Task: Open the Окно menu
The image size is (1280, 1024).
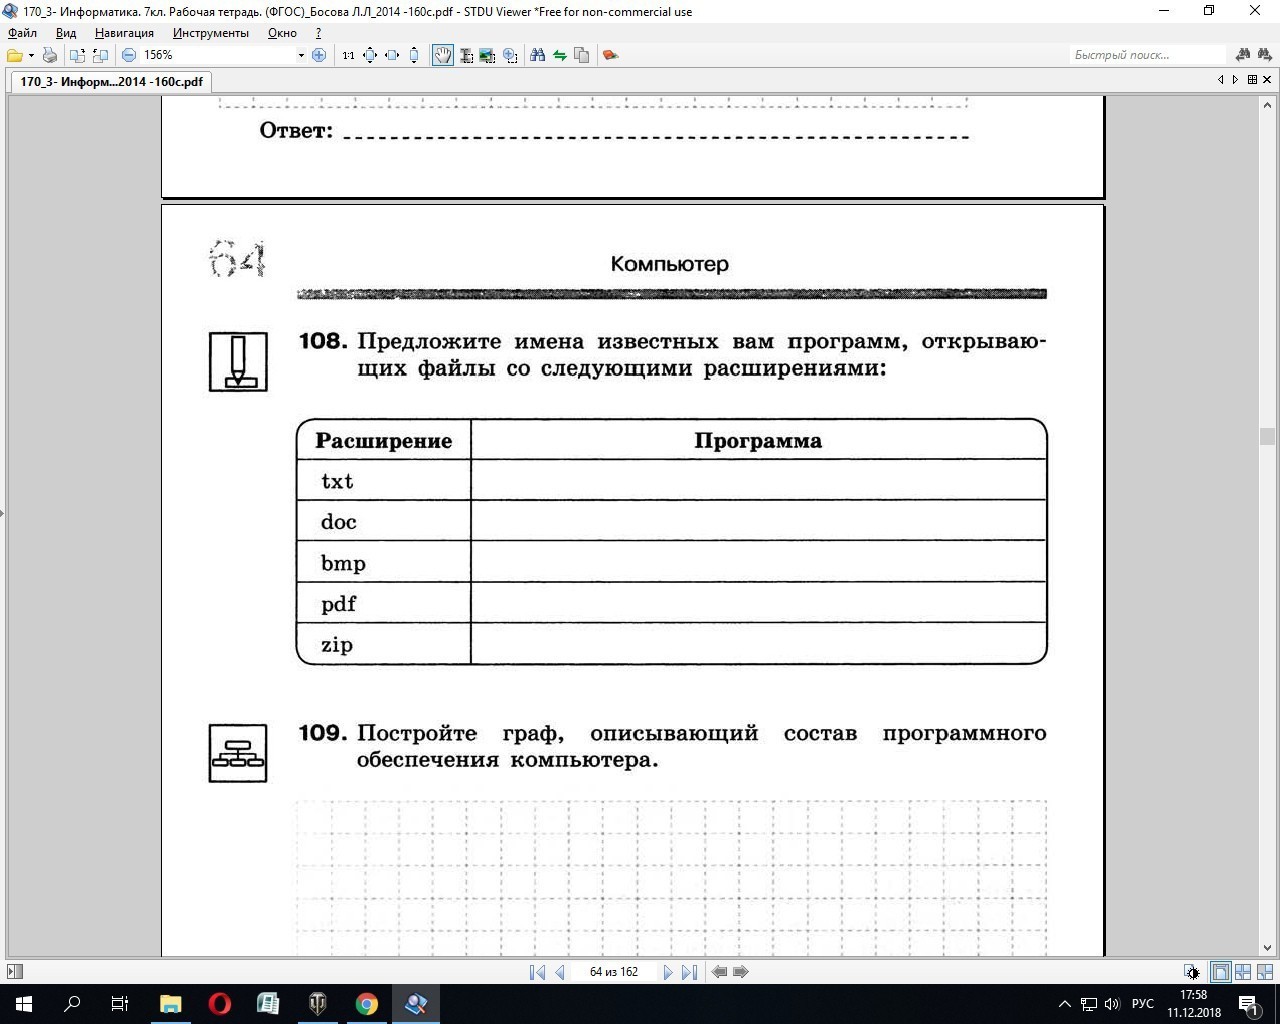Action: [282, 33]
